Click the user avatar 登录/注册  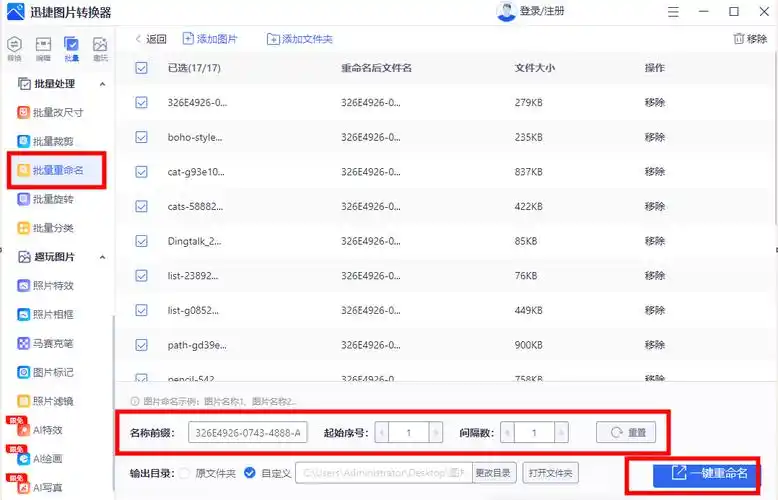coord(530,11)
